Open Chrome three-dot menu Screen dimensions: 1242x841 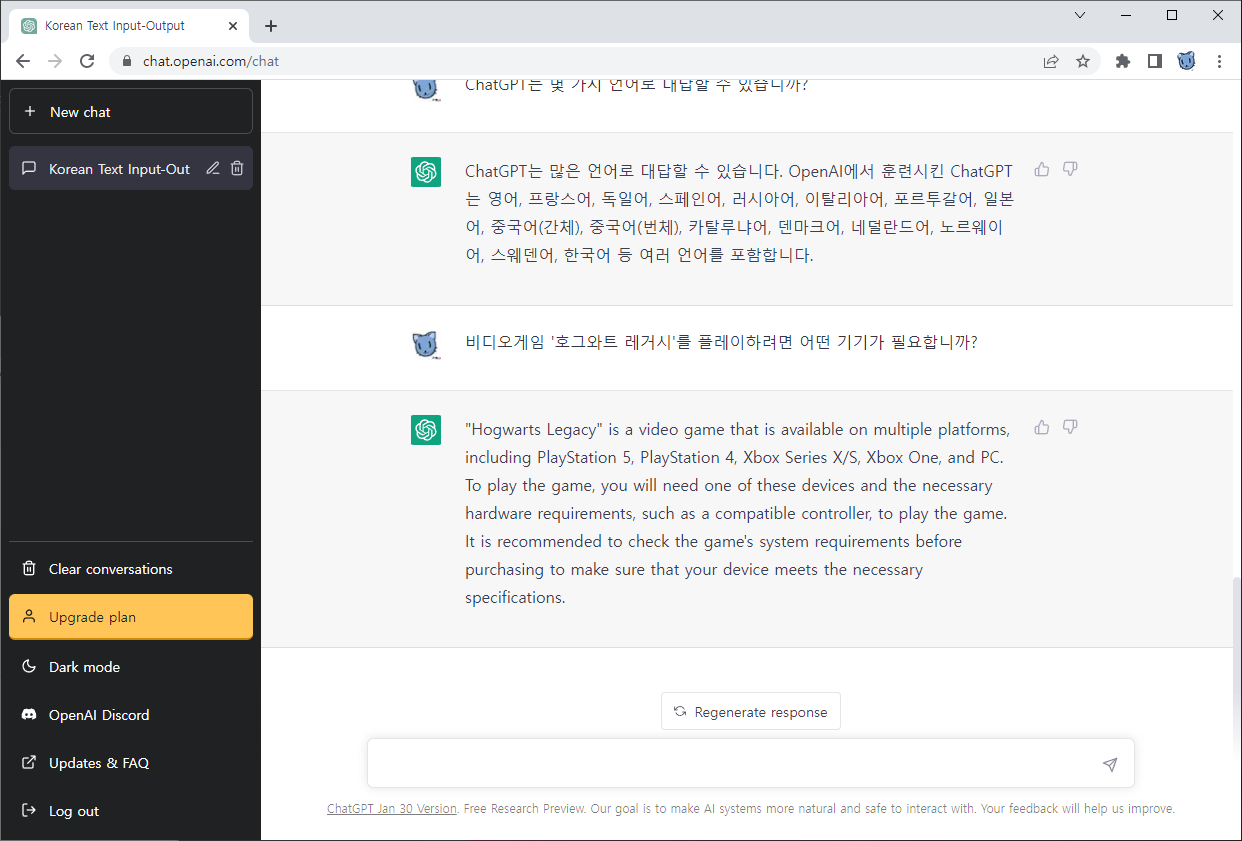(x=1219, y=61)
